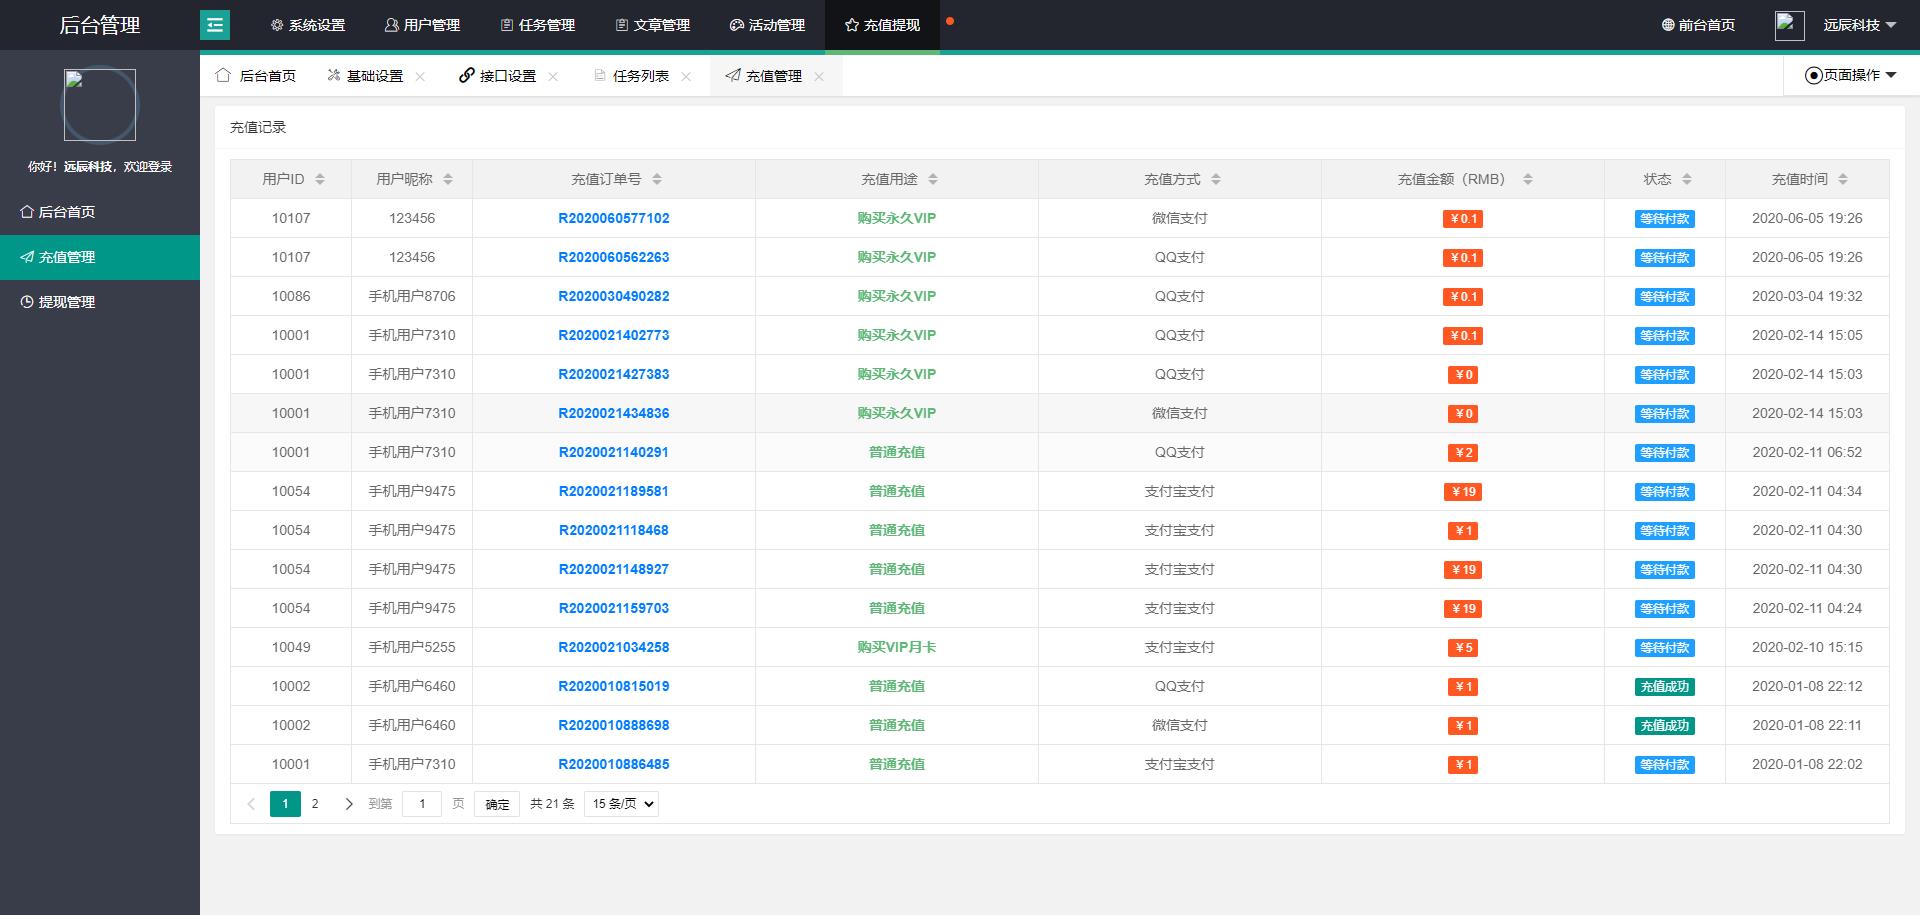Sort by the 充值金额 (RMB) column arrows
The image size is (1920, 915).
tap(1528, 179)
